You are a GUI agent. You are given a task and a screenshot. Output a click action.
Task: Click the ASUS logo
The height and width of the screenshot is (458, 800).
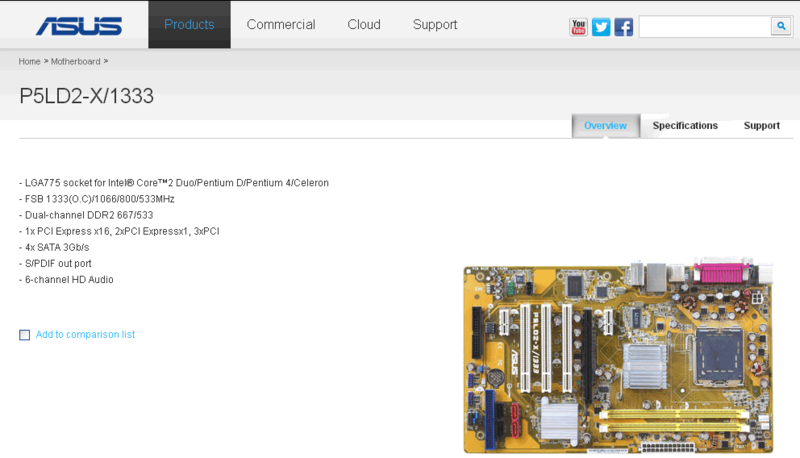[x=78, y=25]
